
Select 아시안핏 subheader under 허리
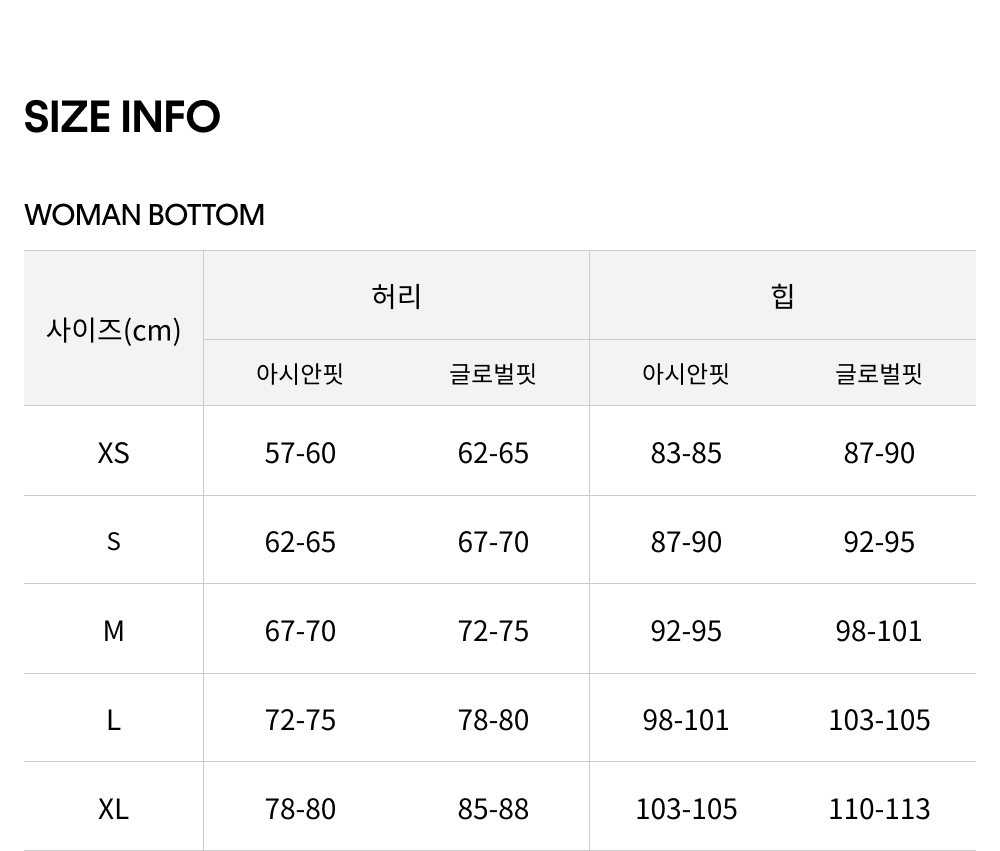[x=300, y=374]
